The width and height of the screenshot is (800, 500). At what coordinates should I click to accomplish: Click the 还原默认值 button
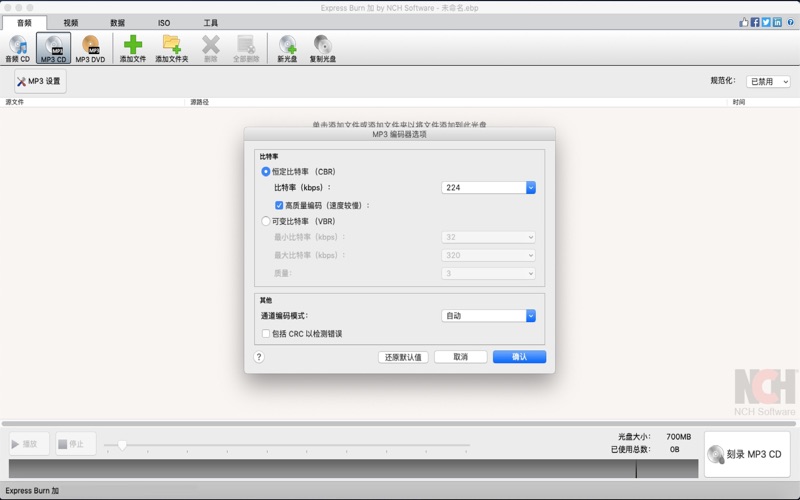coord(403,357)
